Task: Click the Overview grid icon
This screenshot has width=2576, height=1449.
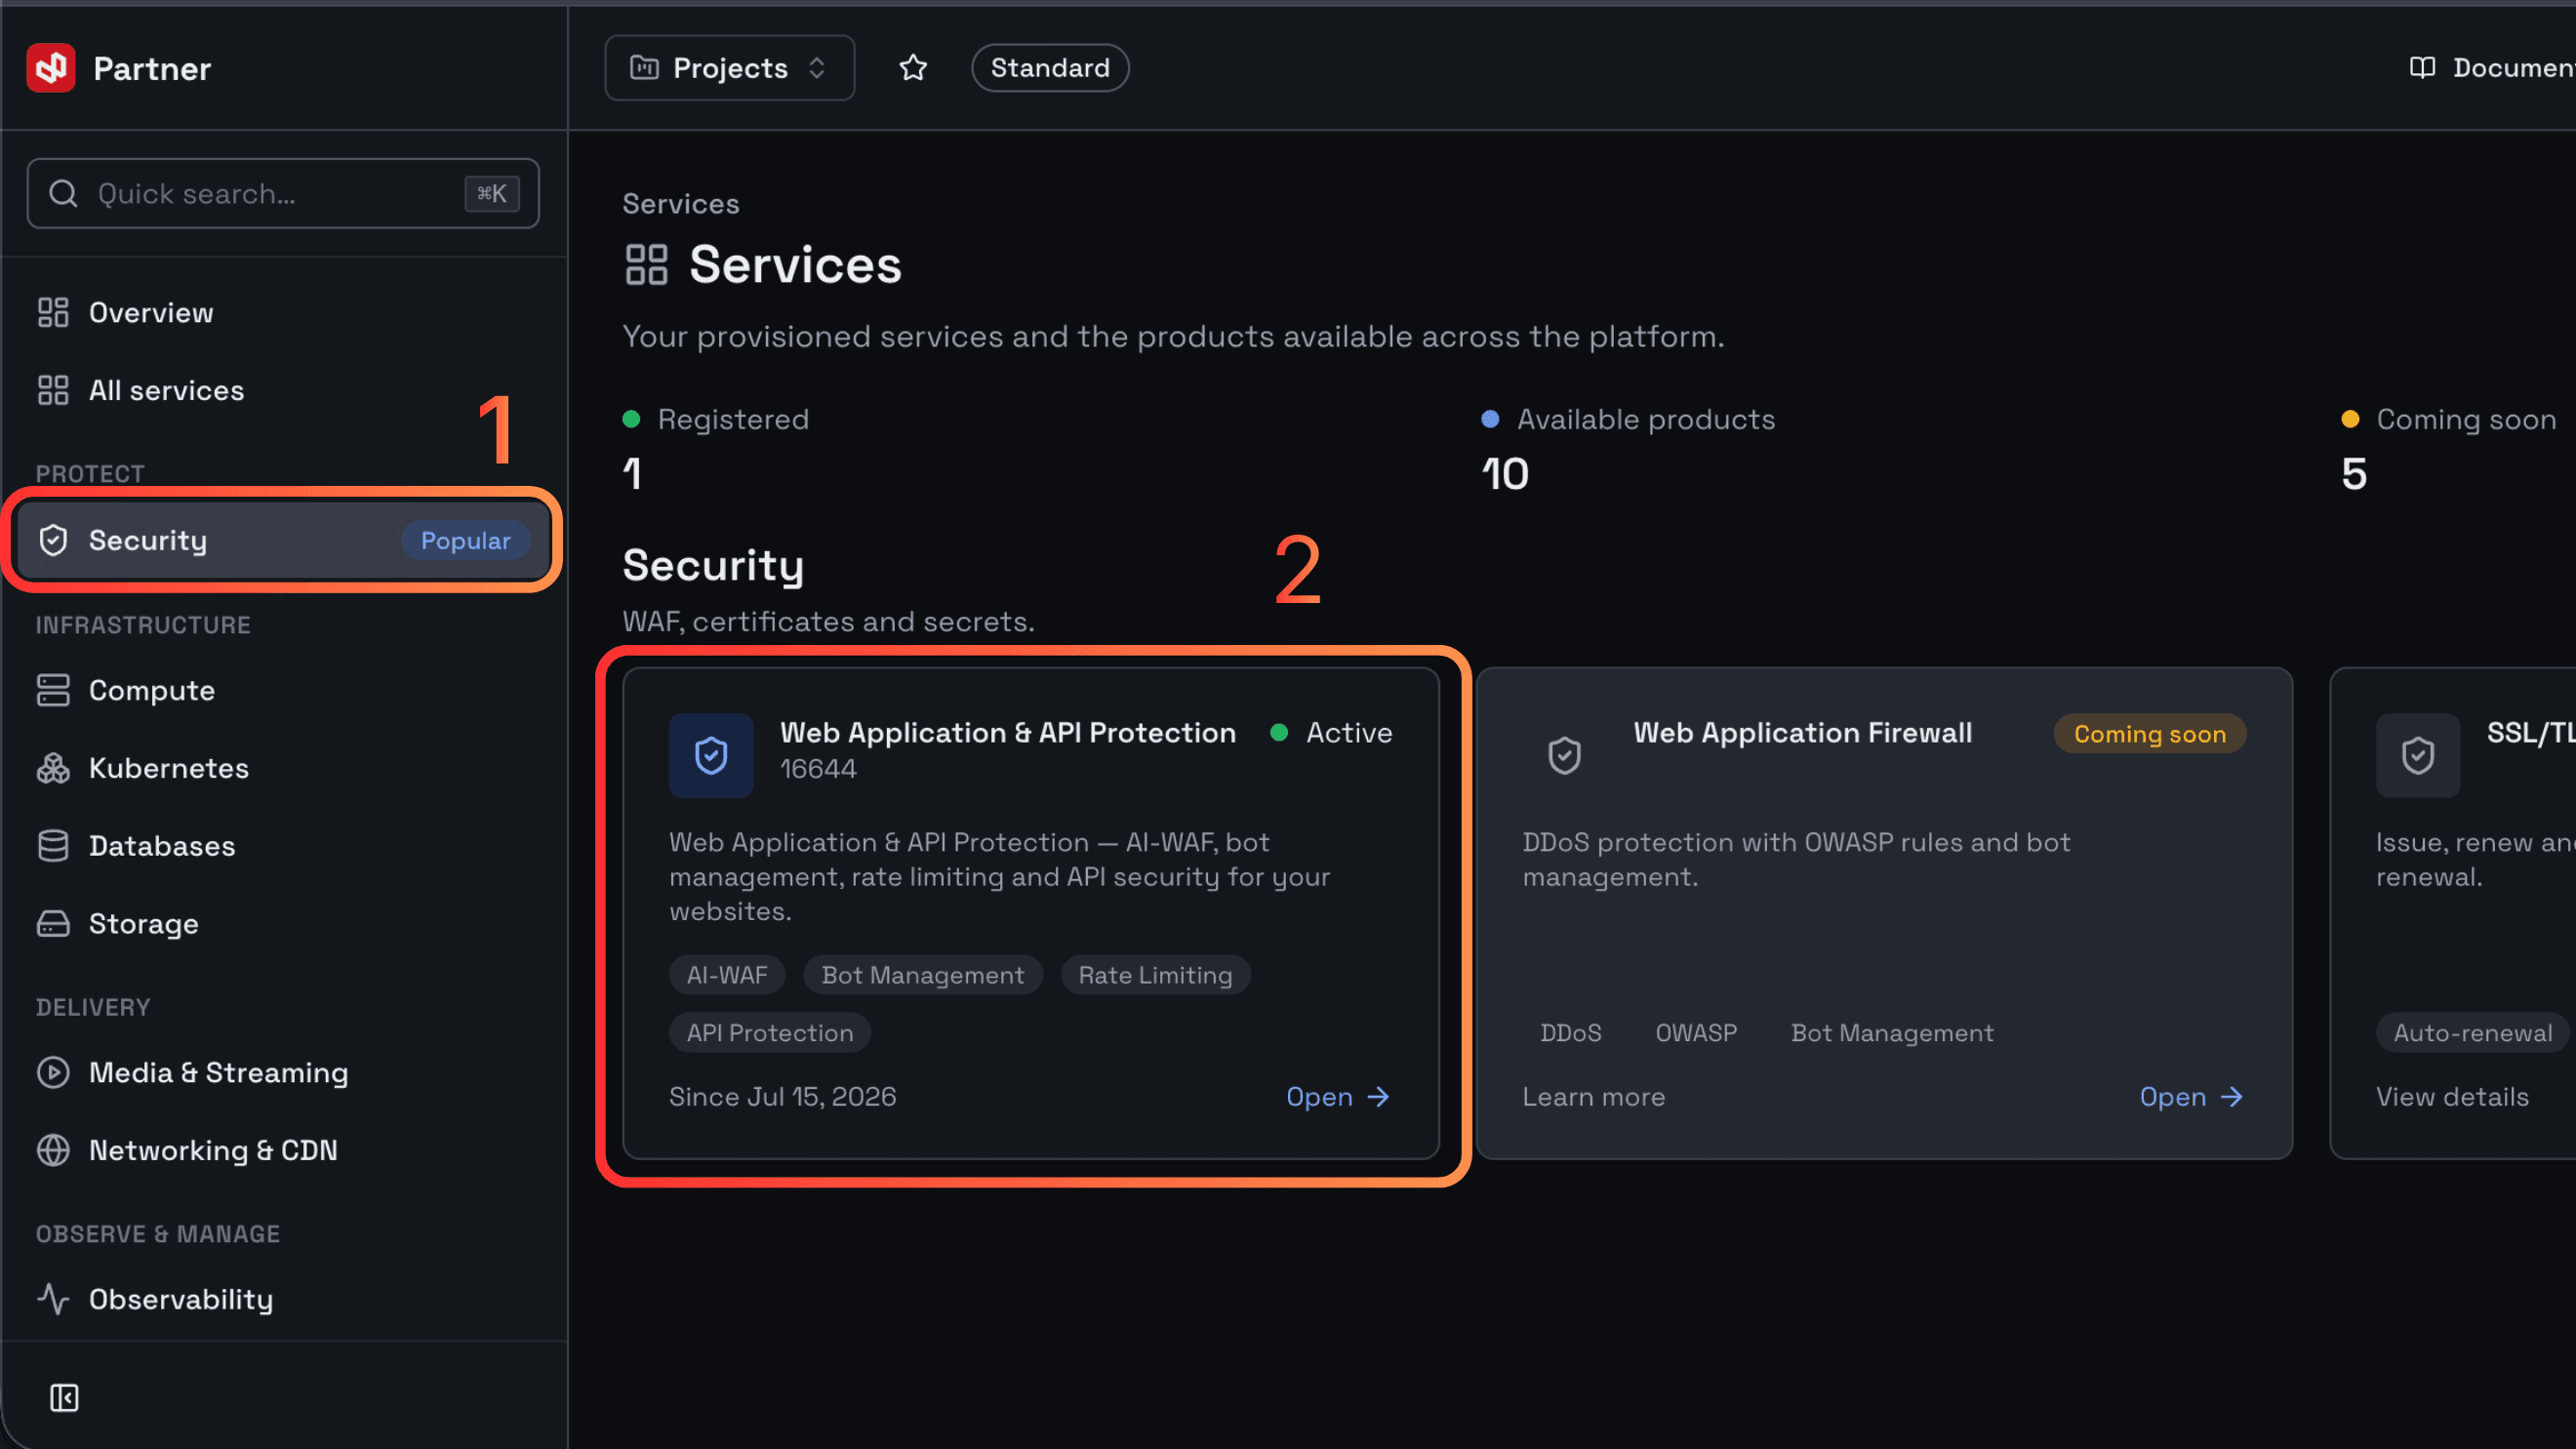Action: coord(53,313)
